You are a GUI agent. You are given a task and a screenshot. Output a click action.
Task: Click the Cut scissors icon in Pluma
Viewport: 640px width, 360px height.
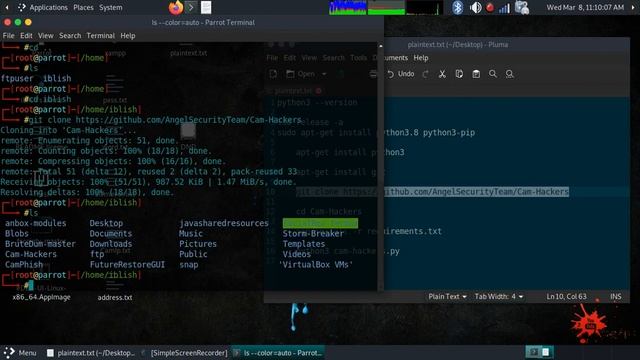click(x=442, y=74)
